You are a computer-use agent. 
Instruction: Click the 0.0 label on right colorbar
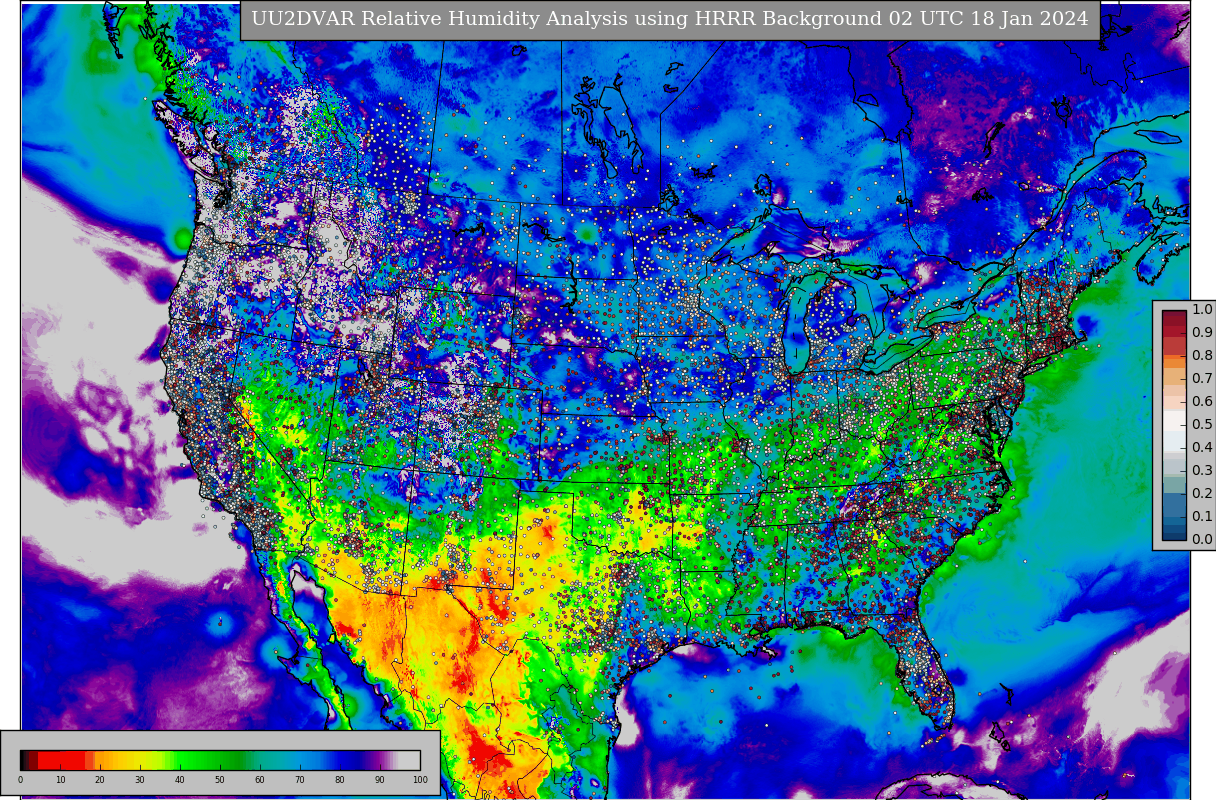click(1202, 539)
